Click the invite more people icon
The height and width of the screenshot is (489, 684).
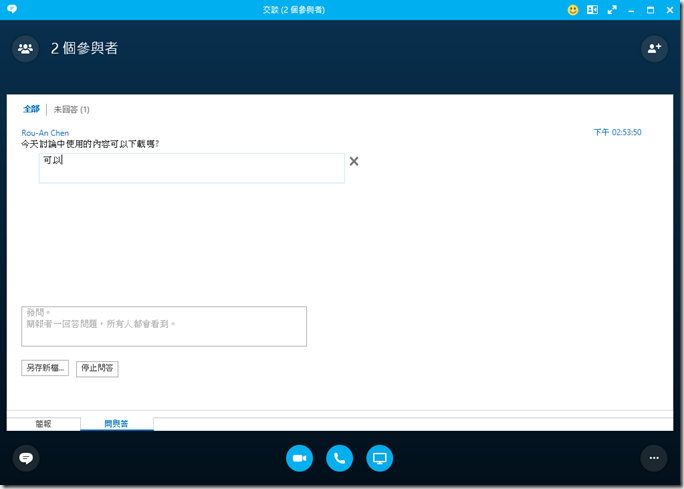pyautogui.click(x=654, y=48)
